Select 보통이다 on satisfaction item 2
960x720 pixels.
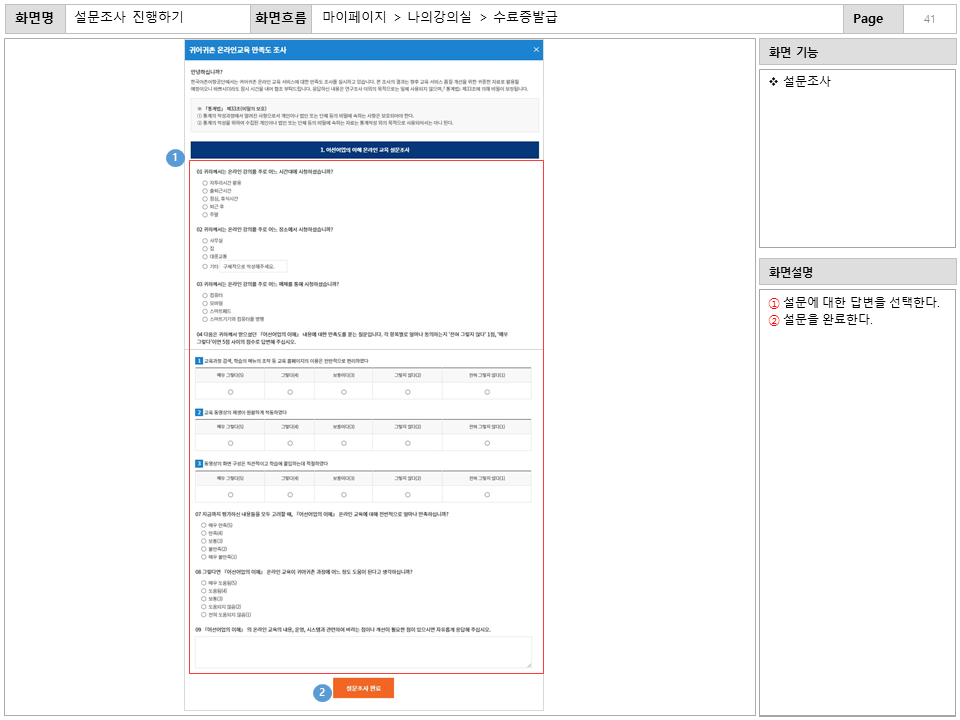(x=344, y=441)
